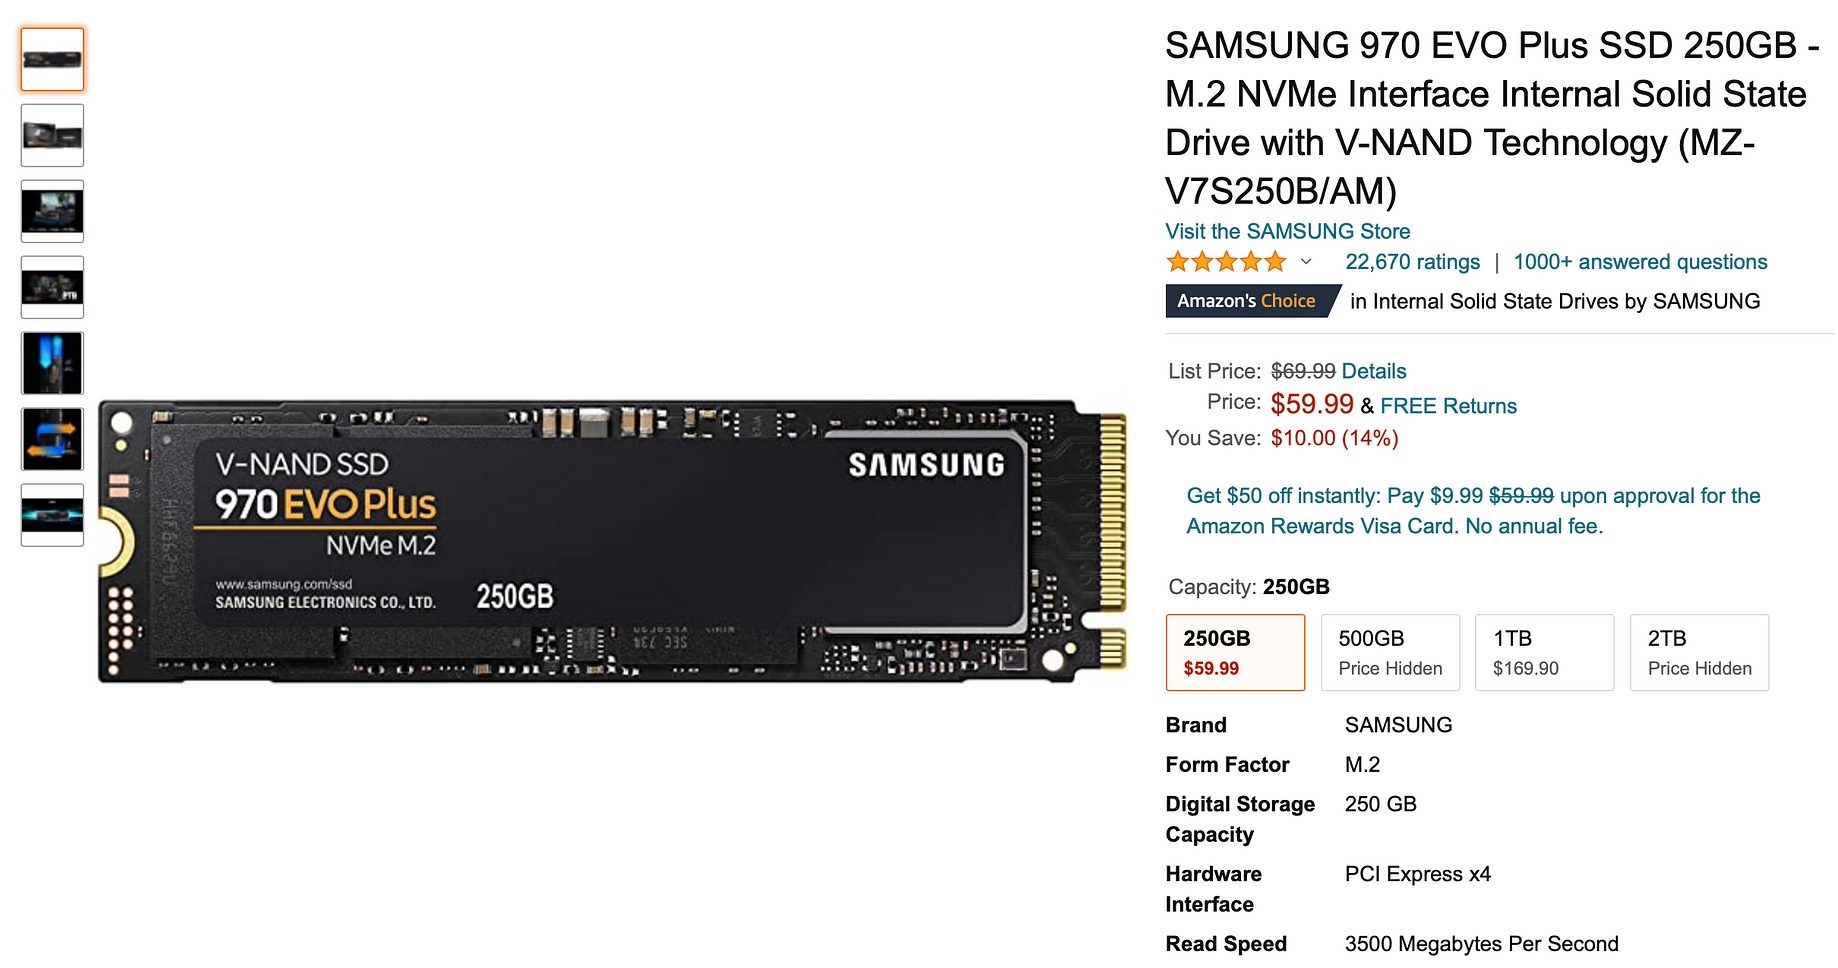Expand the star rating dropdown chevron
1838x968 pixels.
1305,262
